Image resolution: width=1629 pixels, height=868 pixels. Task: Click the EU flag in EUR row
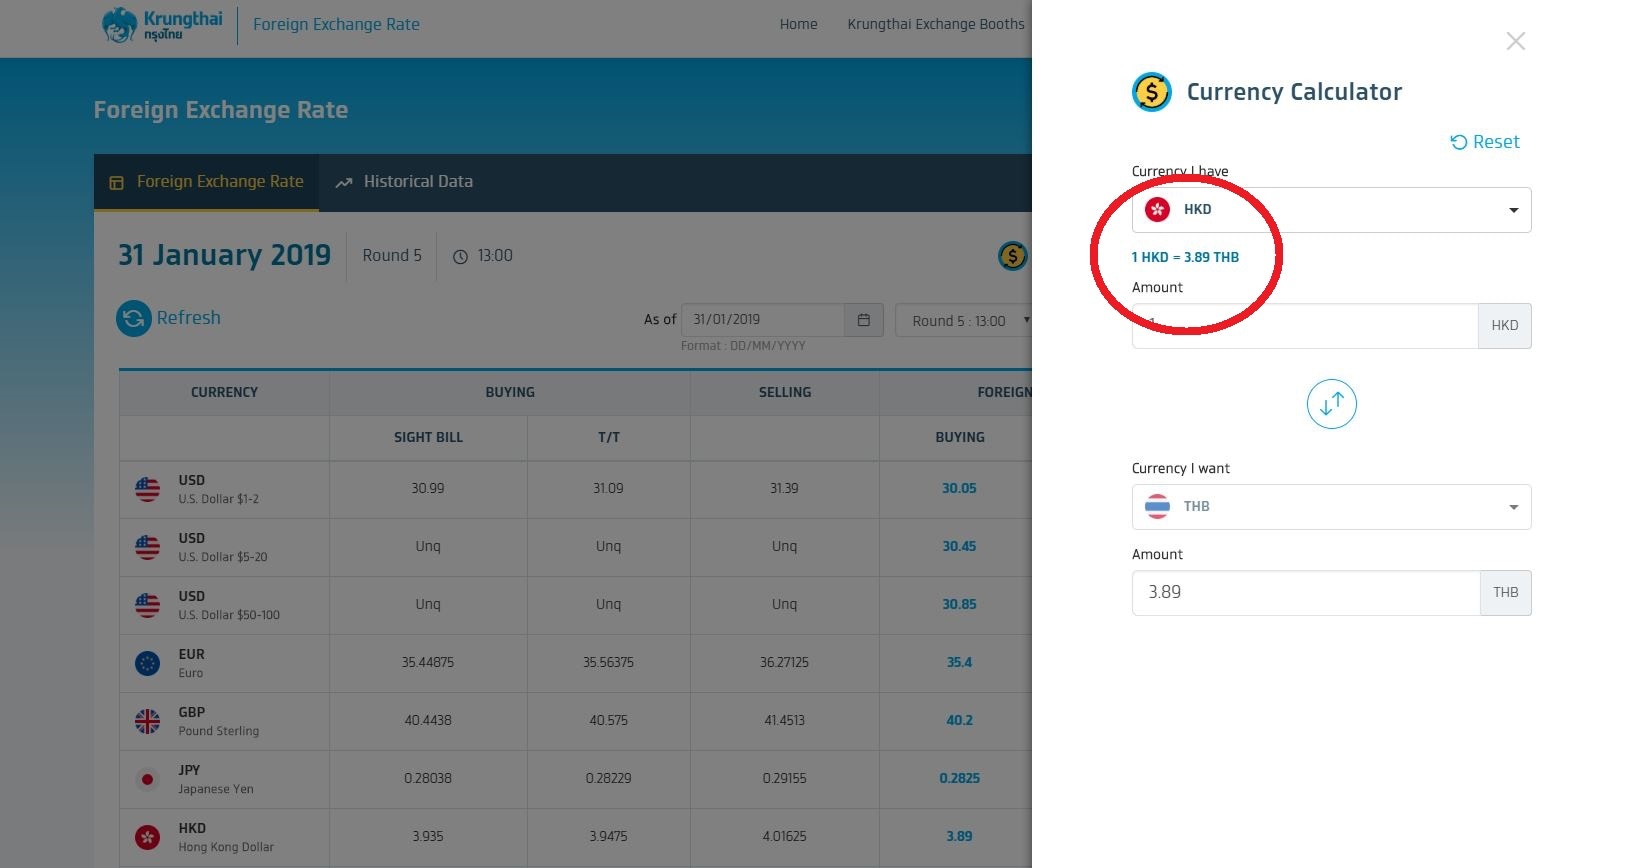pyautogui.click(x=147, y=663)
